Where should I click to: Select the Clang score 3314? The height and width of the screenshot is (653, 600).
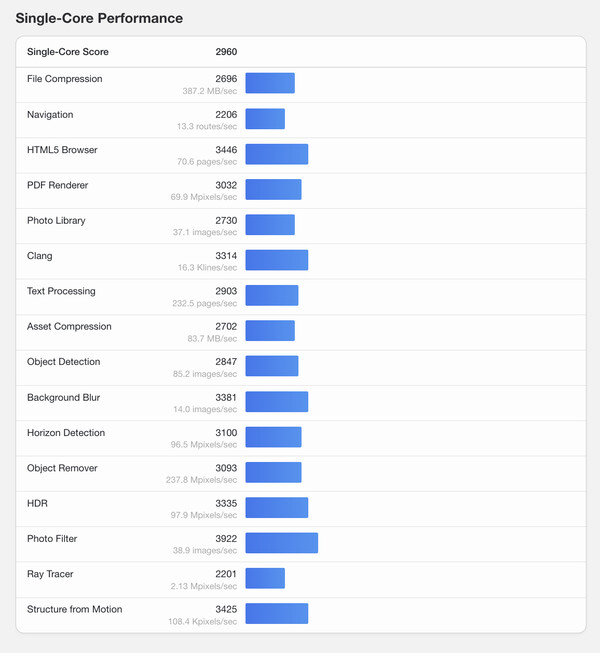click(x=226, y=256)
